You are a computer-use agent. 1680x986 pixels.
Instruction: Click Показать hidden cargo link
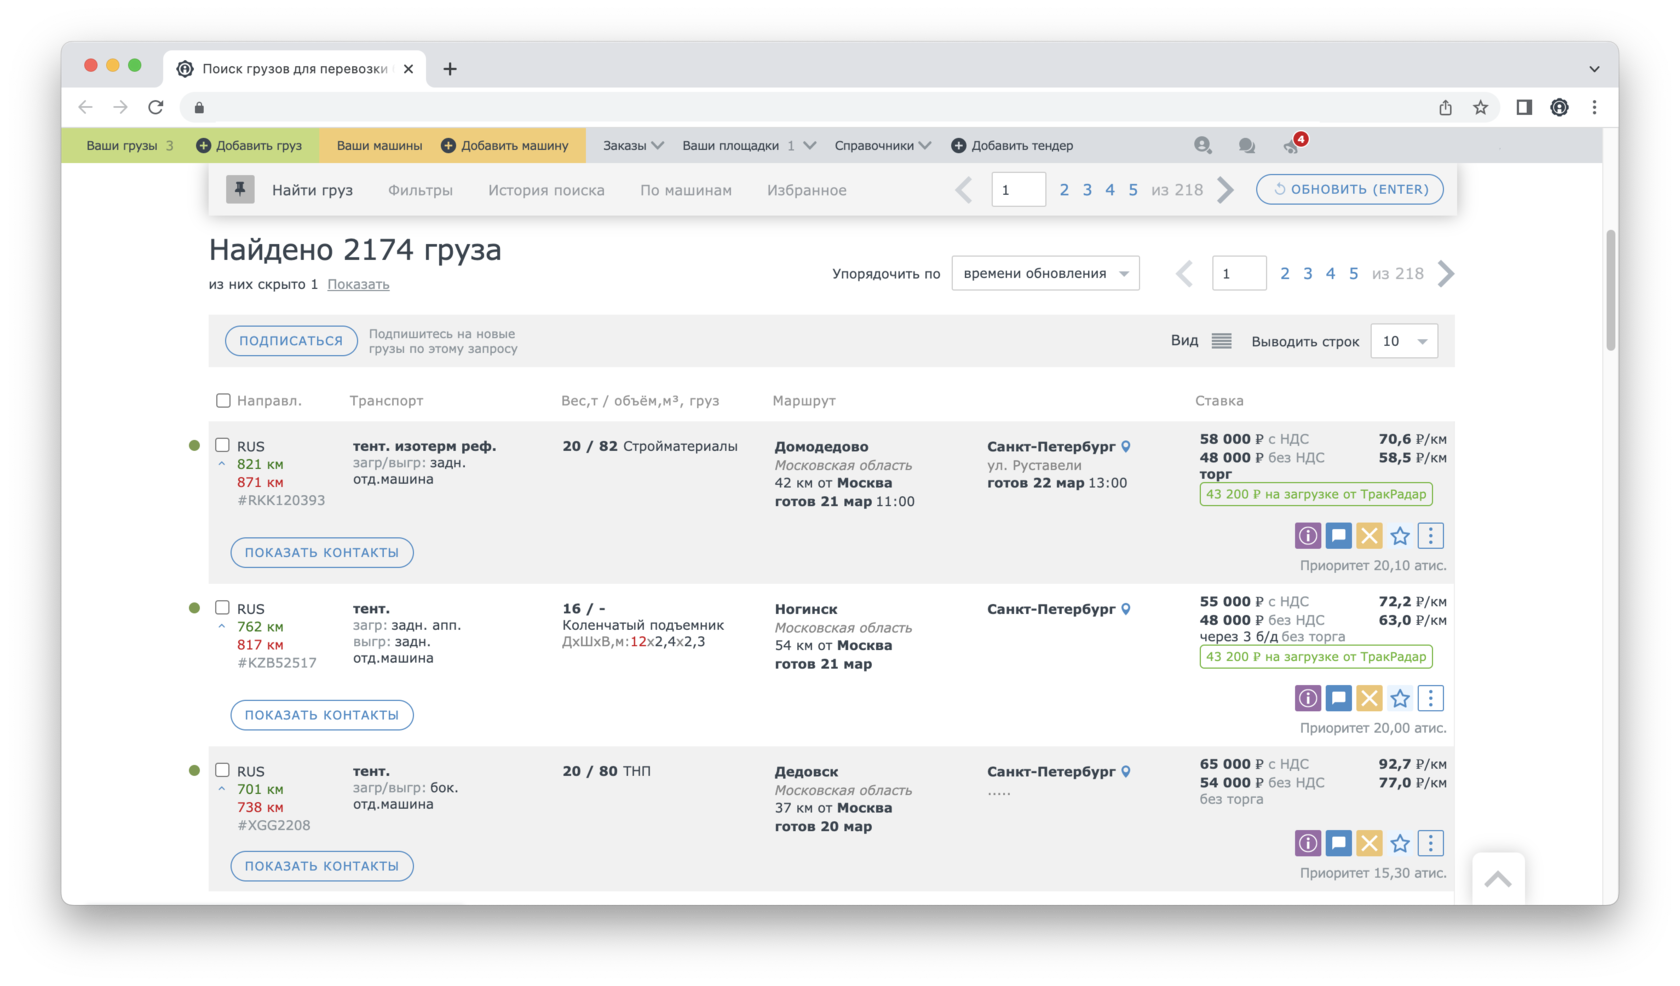(x=358, y=284)
